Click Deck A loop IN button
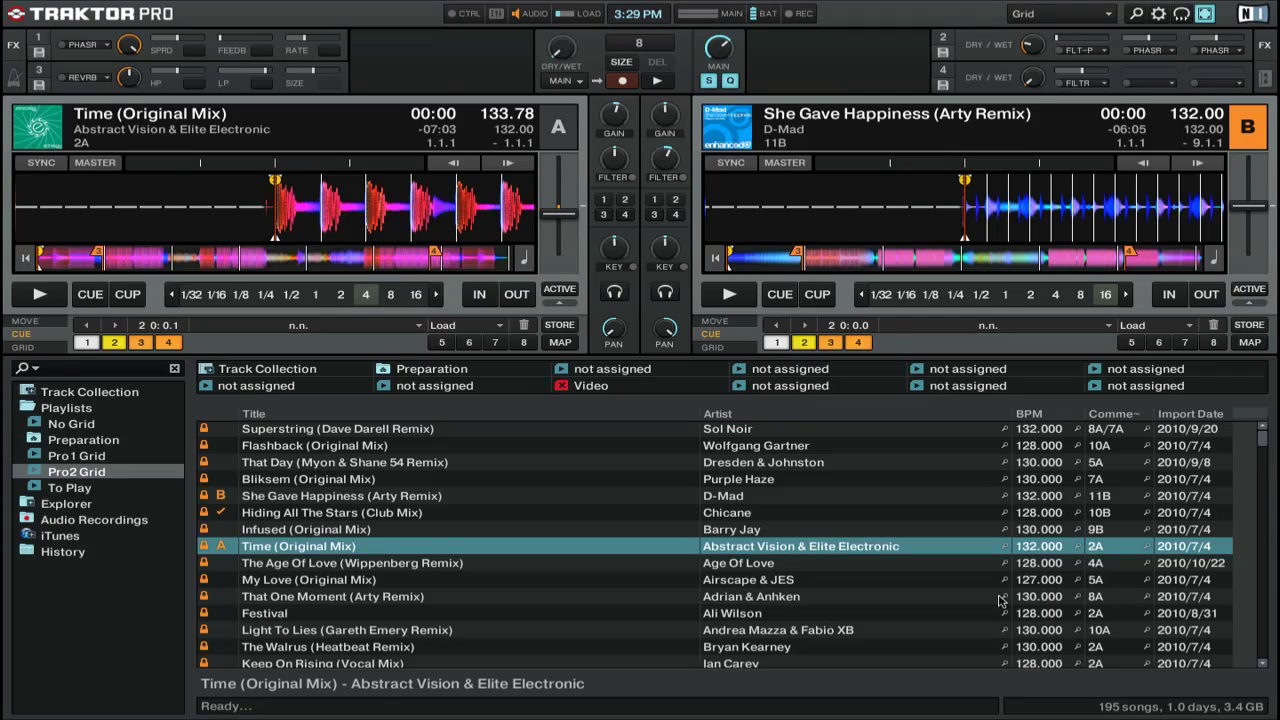Image resolution: width=1280 pixels, height=720 pixels. [x=479, y=294]
